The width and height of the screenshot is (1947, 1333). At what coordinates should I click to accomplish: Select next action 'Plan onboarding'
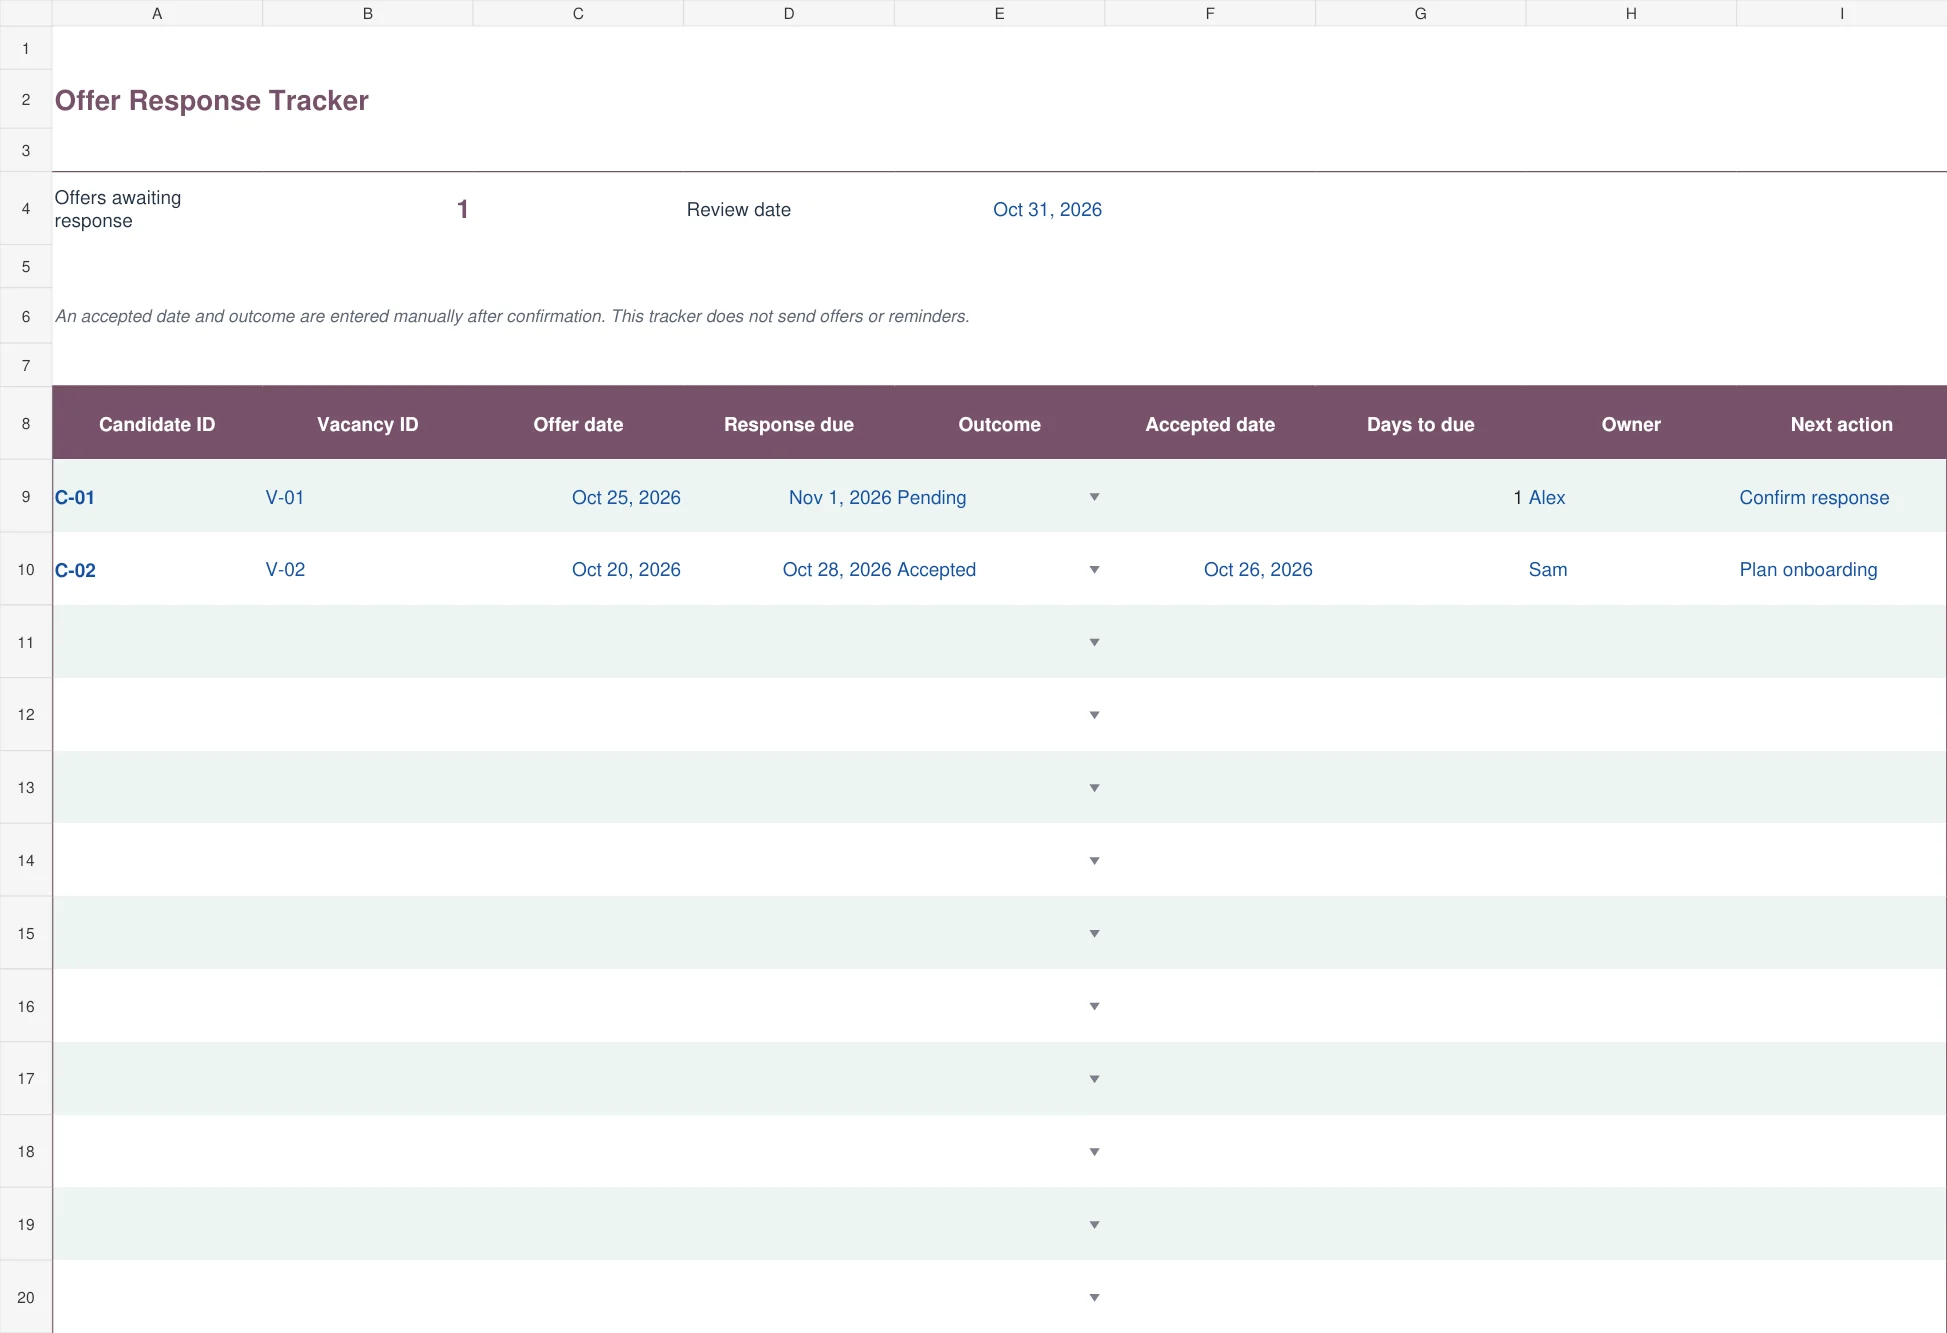click(1841, 570)
